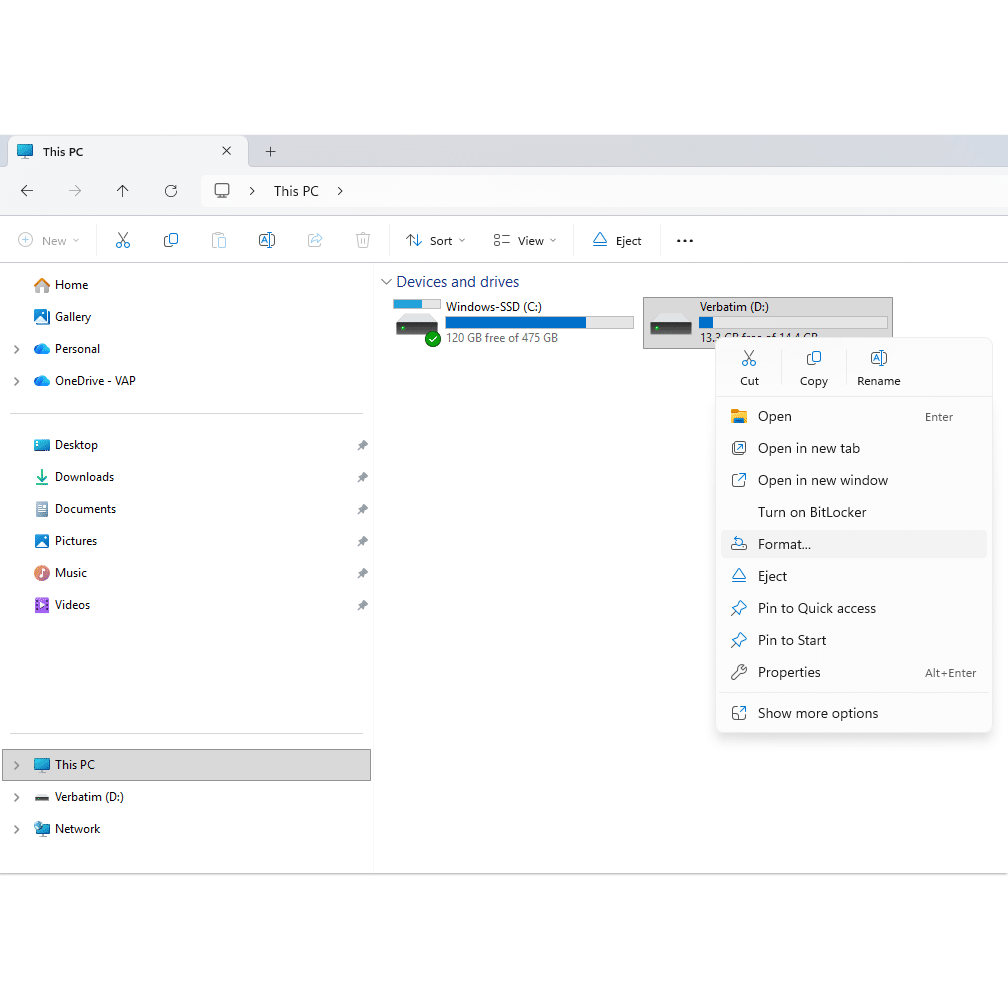The height and width of the screenshot is (1008, 1008).
Task: Expand the This PC tree node
Action: coord(17,765)
